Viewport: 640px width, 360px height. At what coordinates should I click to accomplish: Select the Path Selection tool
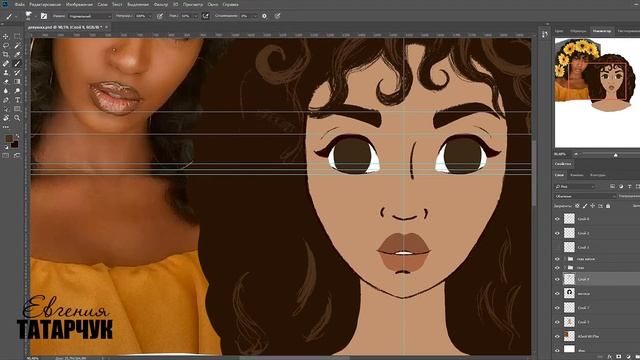click(x=6, y=109)
